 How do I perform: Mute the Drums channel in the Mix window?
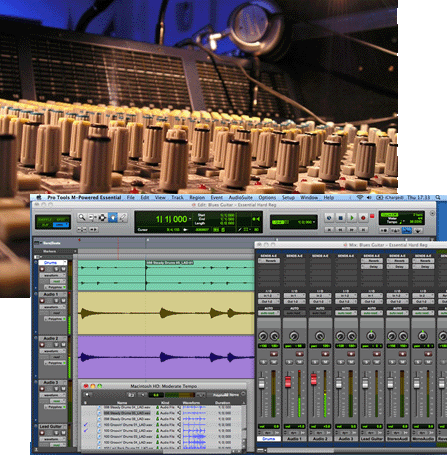pos(274,362)
